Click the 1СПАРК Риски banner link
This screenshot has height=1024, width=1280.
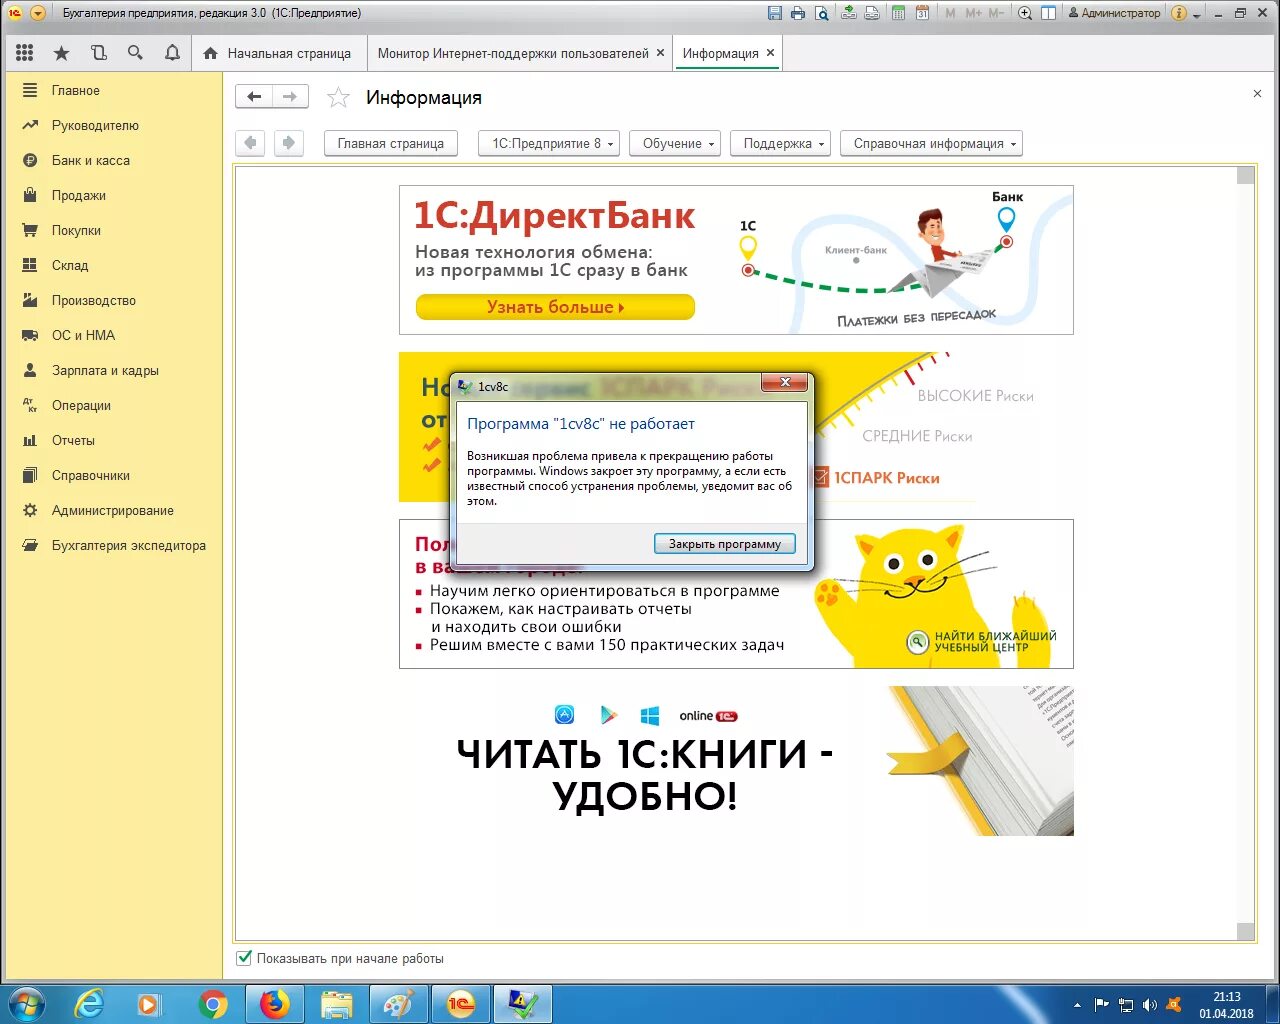click(877, 478)
